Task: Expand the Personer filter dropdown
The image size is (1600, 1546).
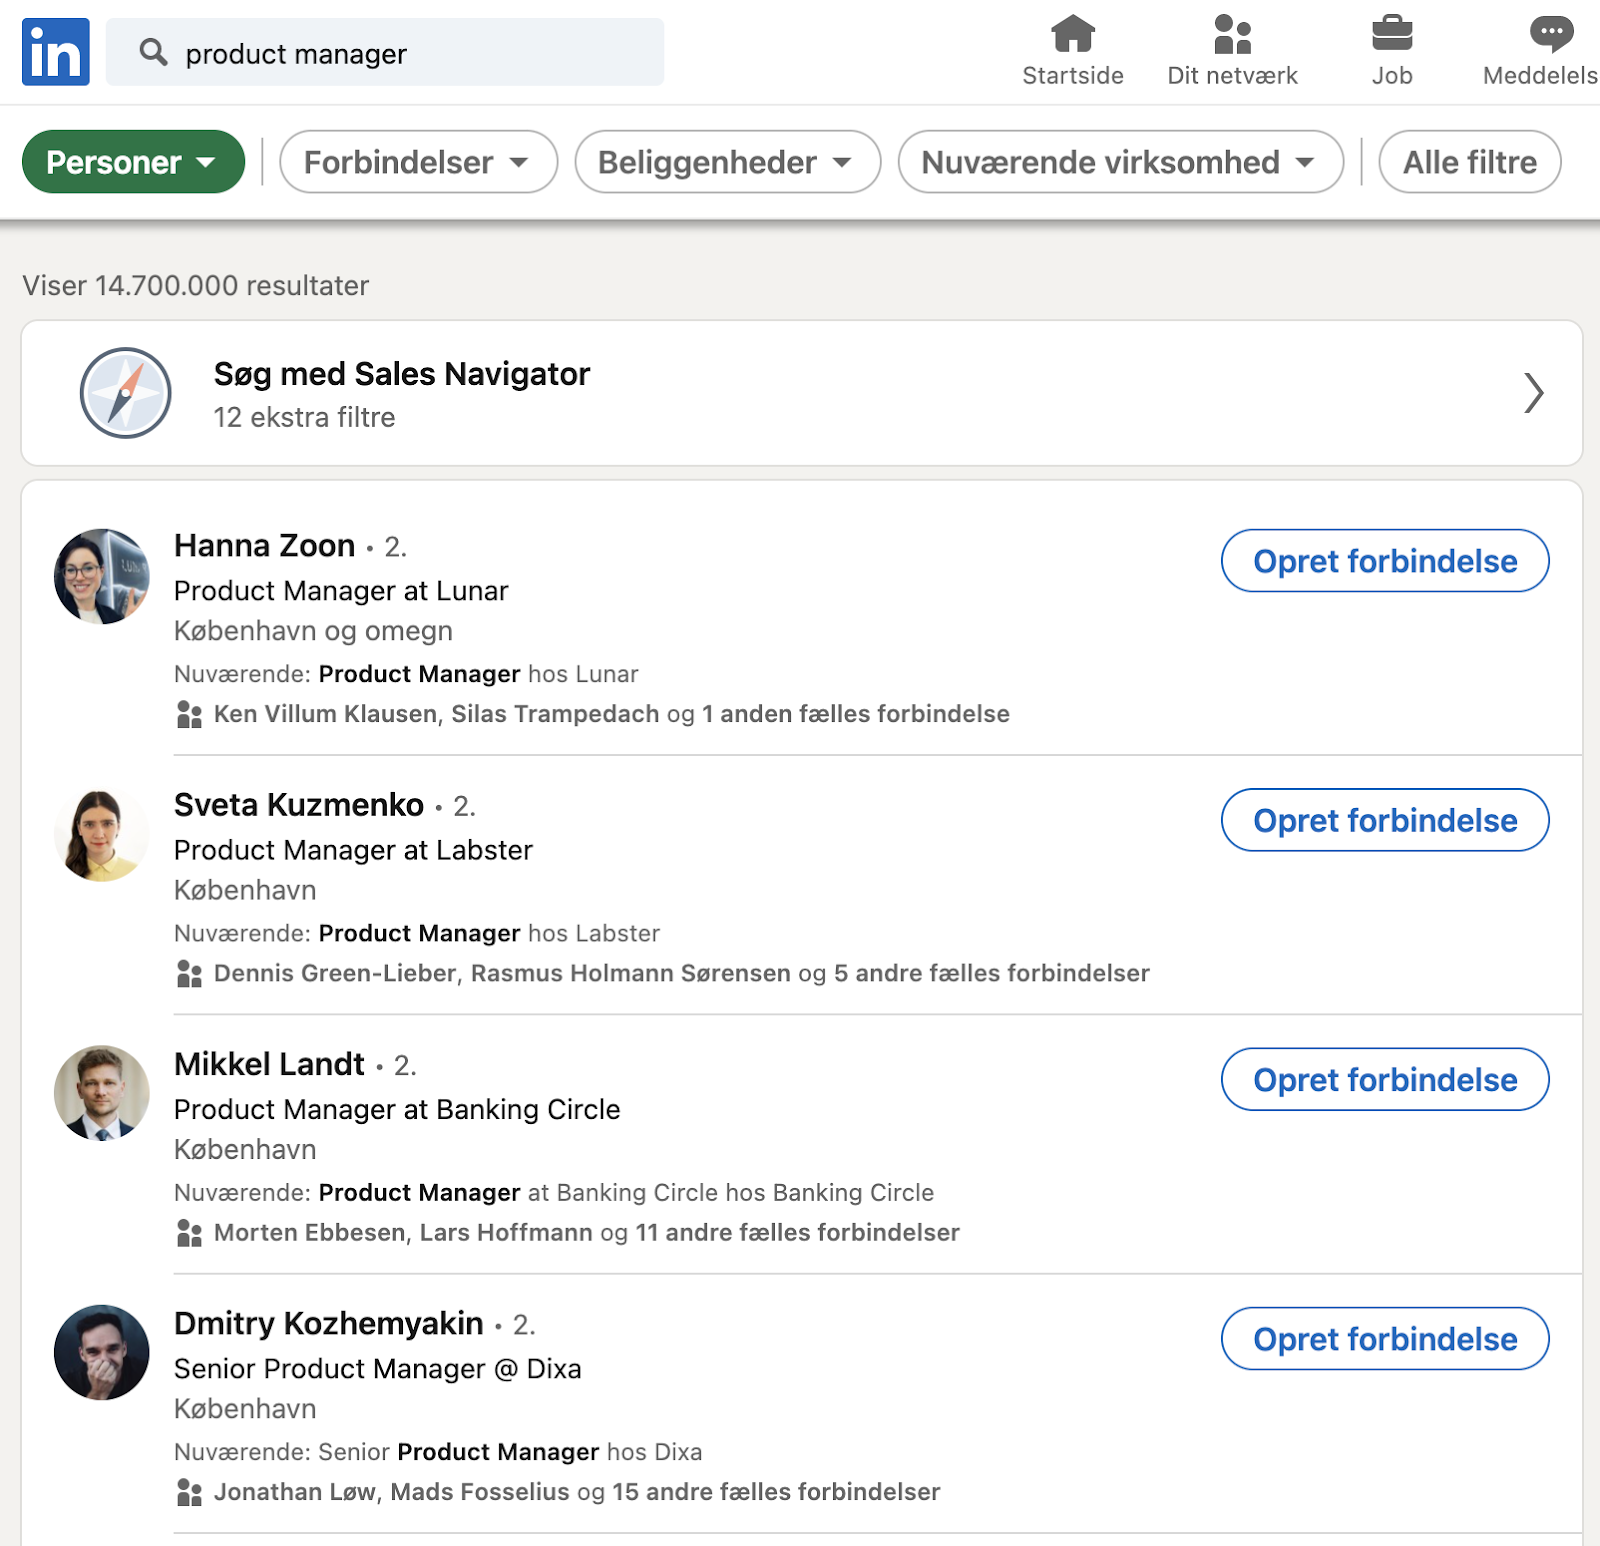Action: (x=133, y=162)
